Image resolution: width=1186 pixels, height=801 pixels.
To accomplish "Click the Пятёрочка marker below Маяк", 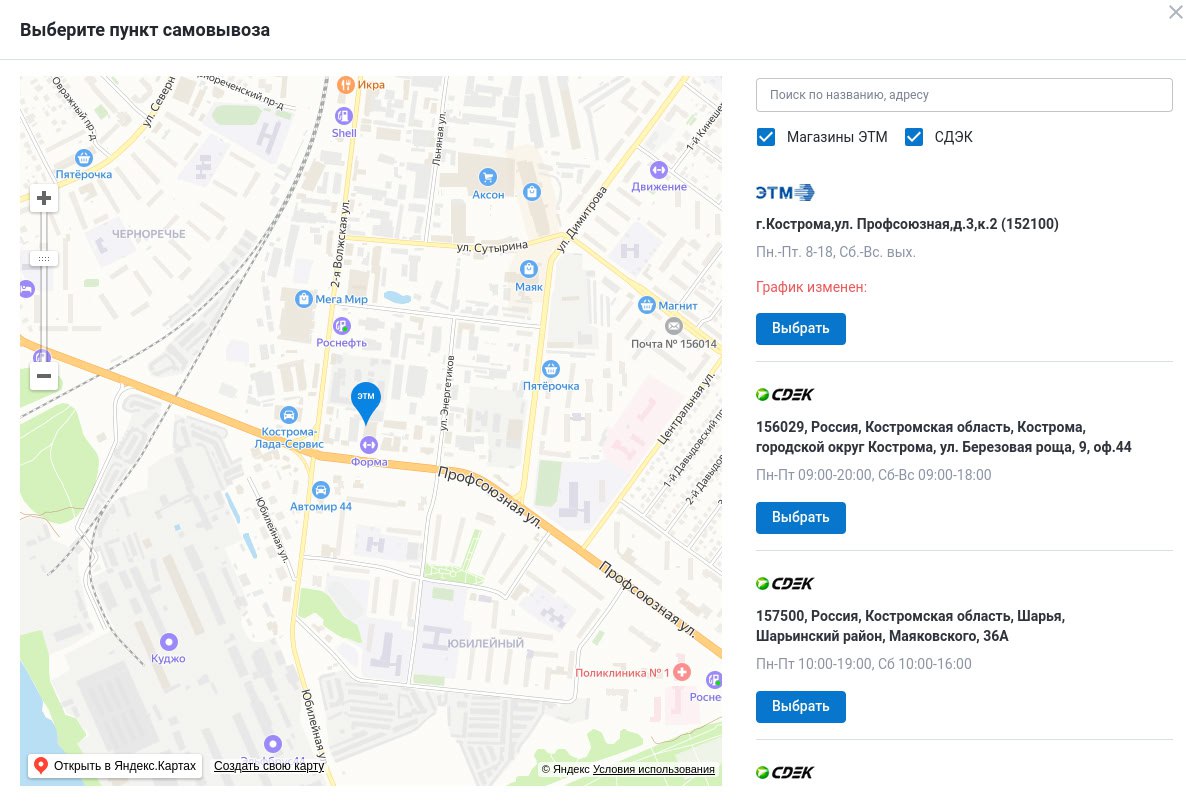I will click(x=551, y=369).
